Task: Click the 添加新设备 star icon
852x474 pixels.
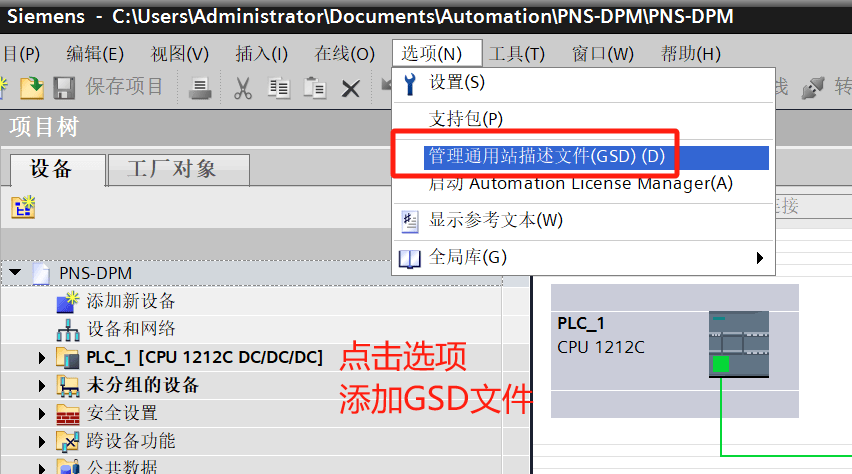Action: coord(68,302)
